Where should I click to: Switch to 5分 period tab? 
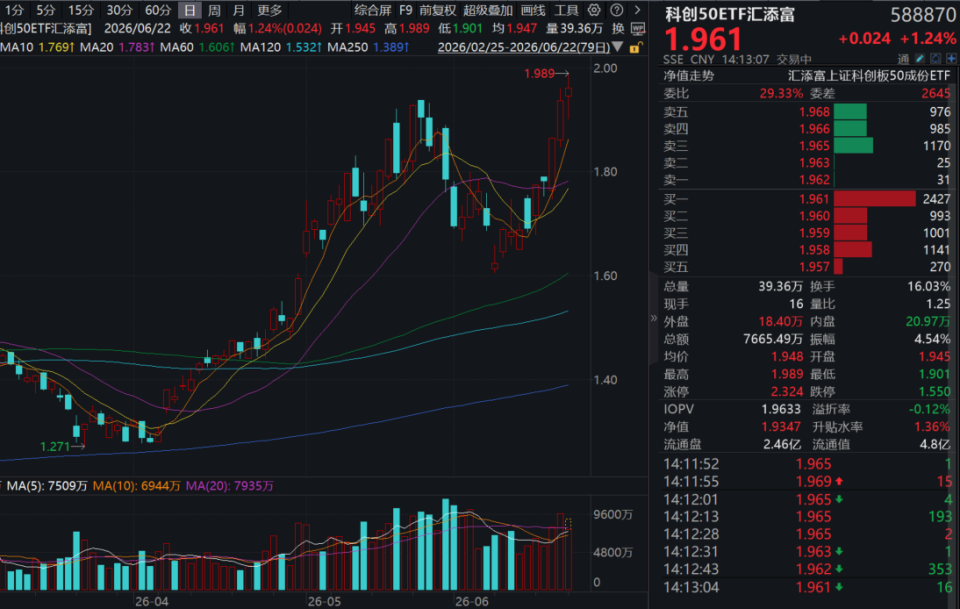pos(45,10)
